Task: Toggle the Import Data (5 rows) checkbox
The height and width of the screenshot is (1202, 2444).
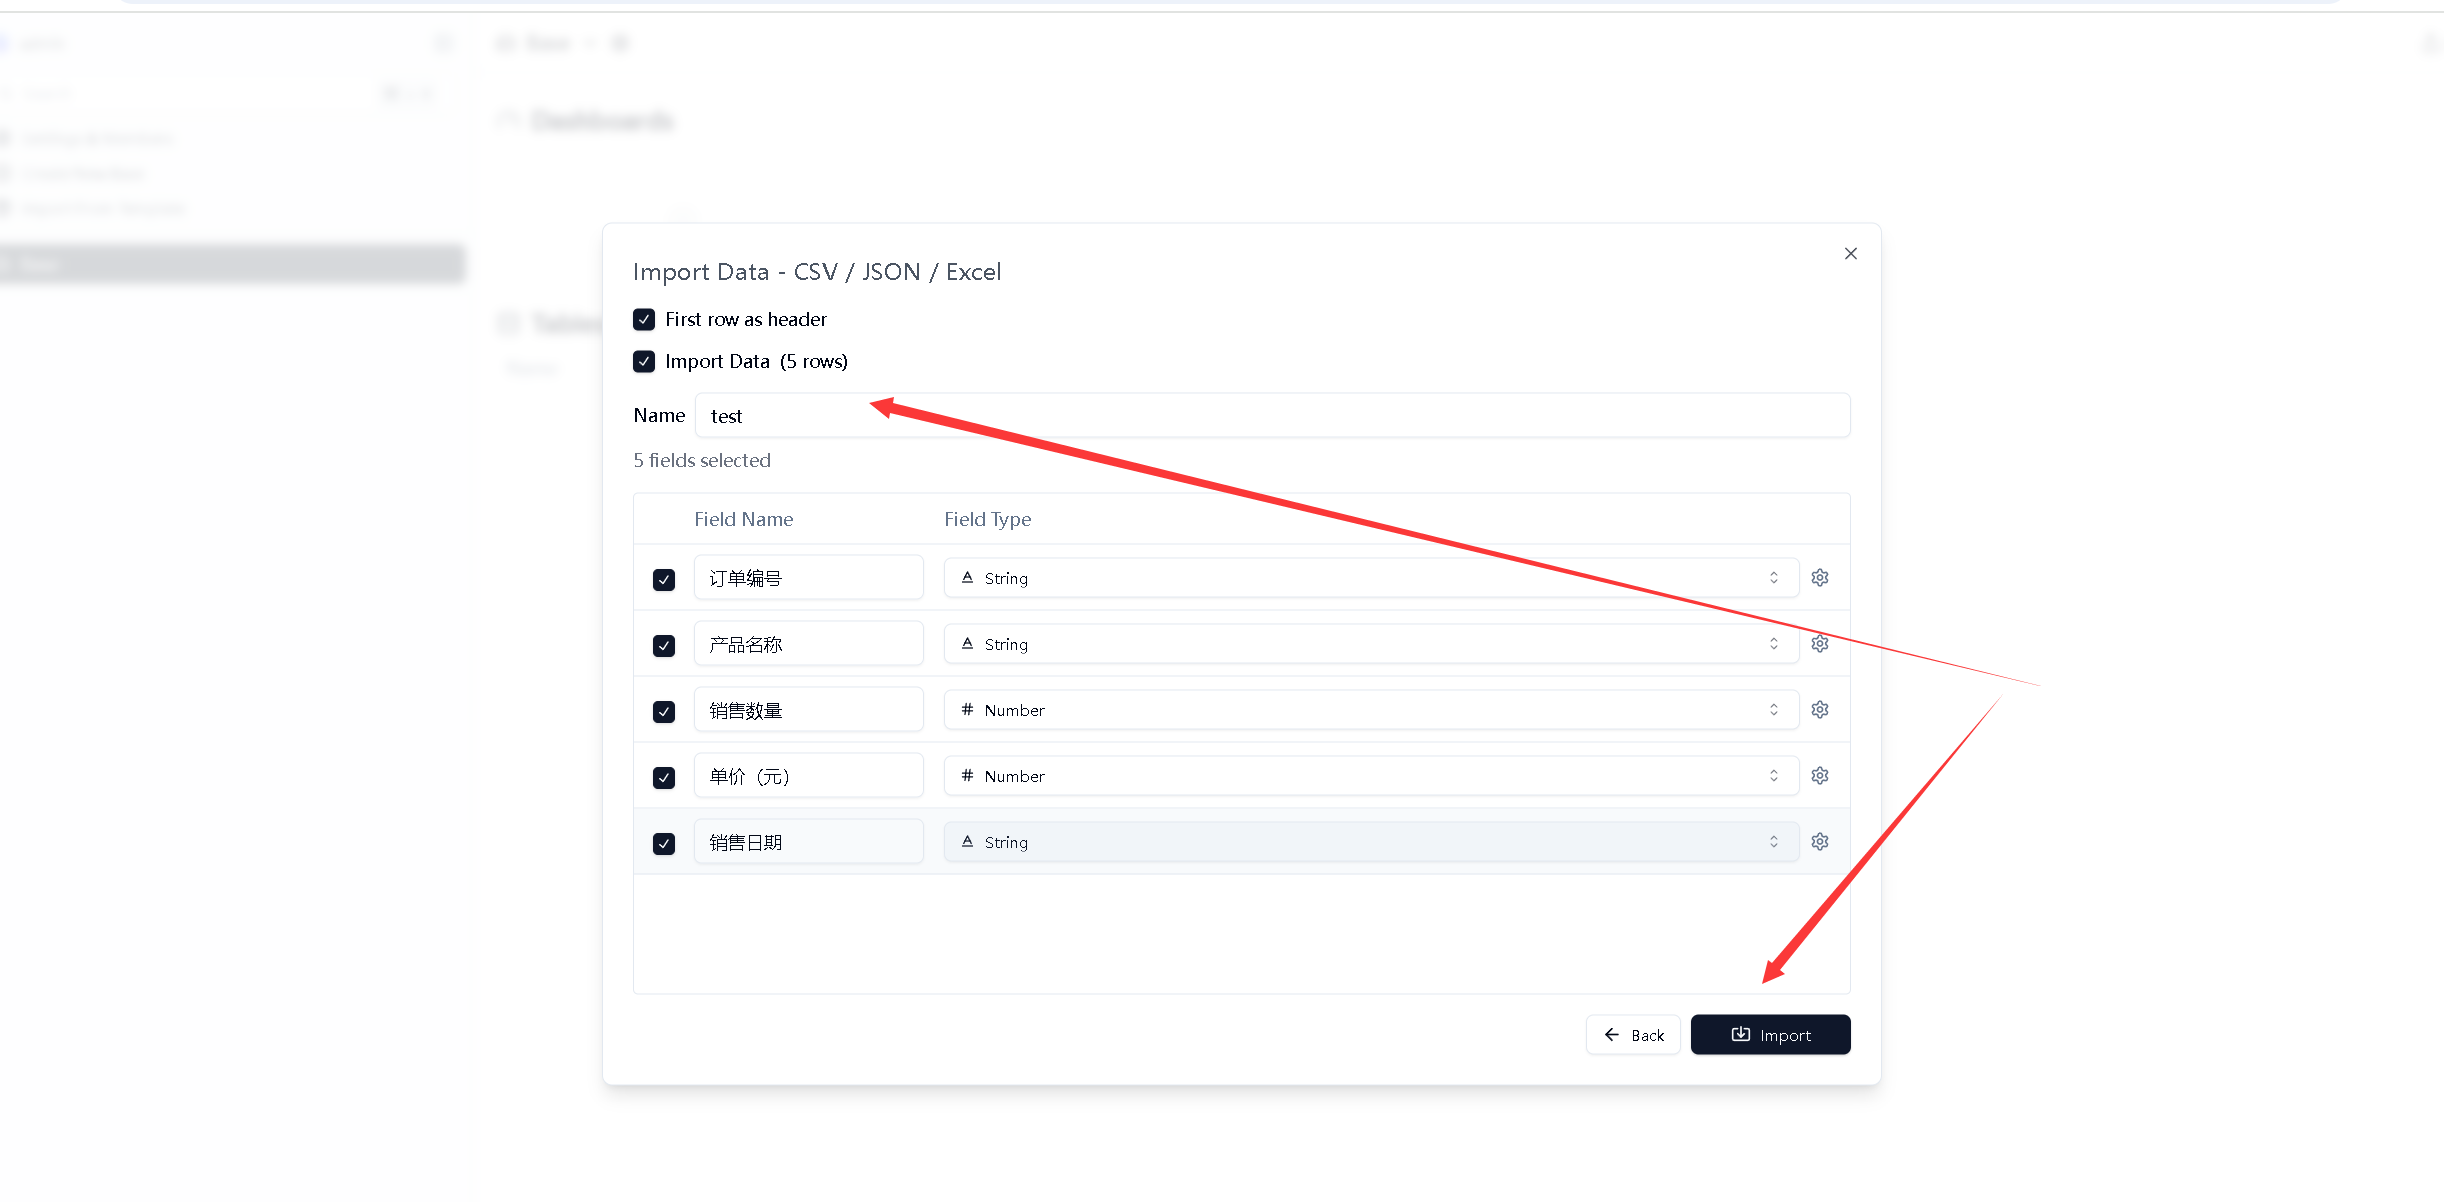Action: (x=644, y=362)
